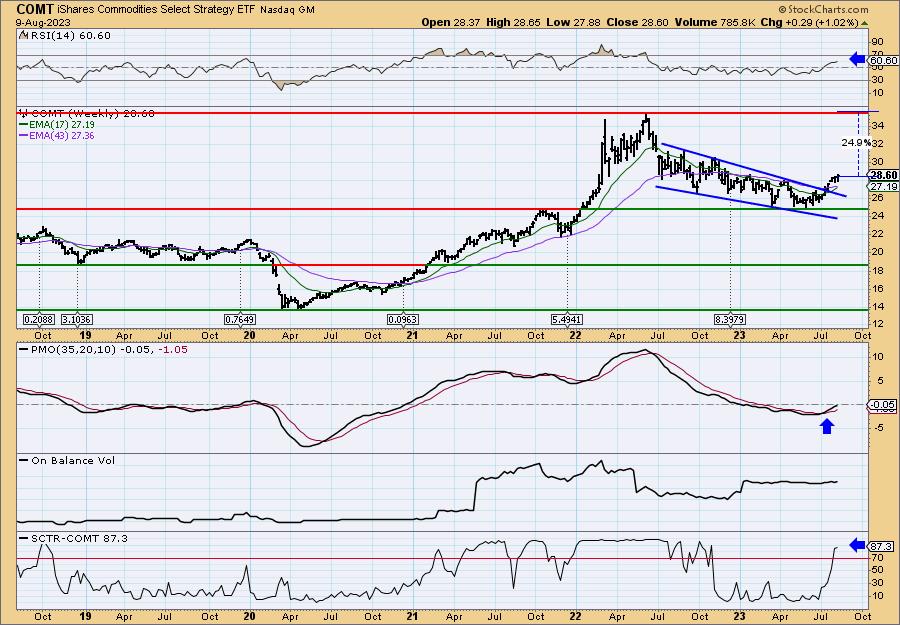The image size is (900, 625).
Task: Click the 8.3979 cycle value box
Action: pos(730,319)
